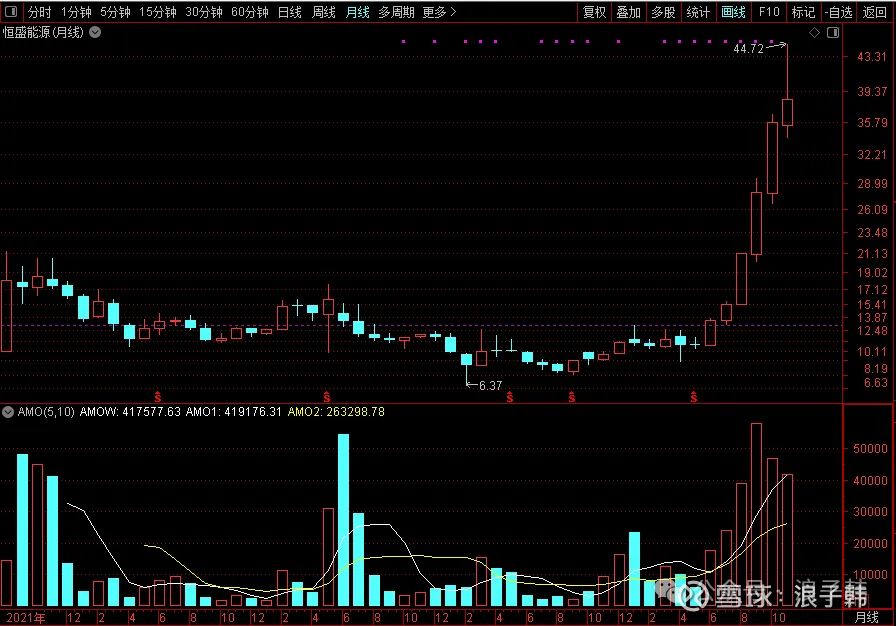
Task: Click the red S marker right of 6.37 label
Action: coord(510,397)
